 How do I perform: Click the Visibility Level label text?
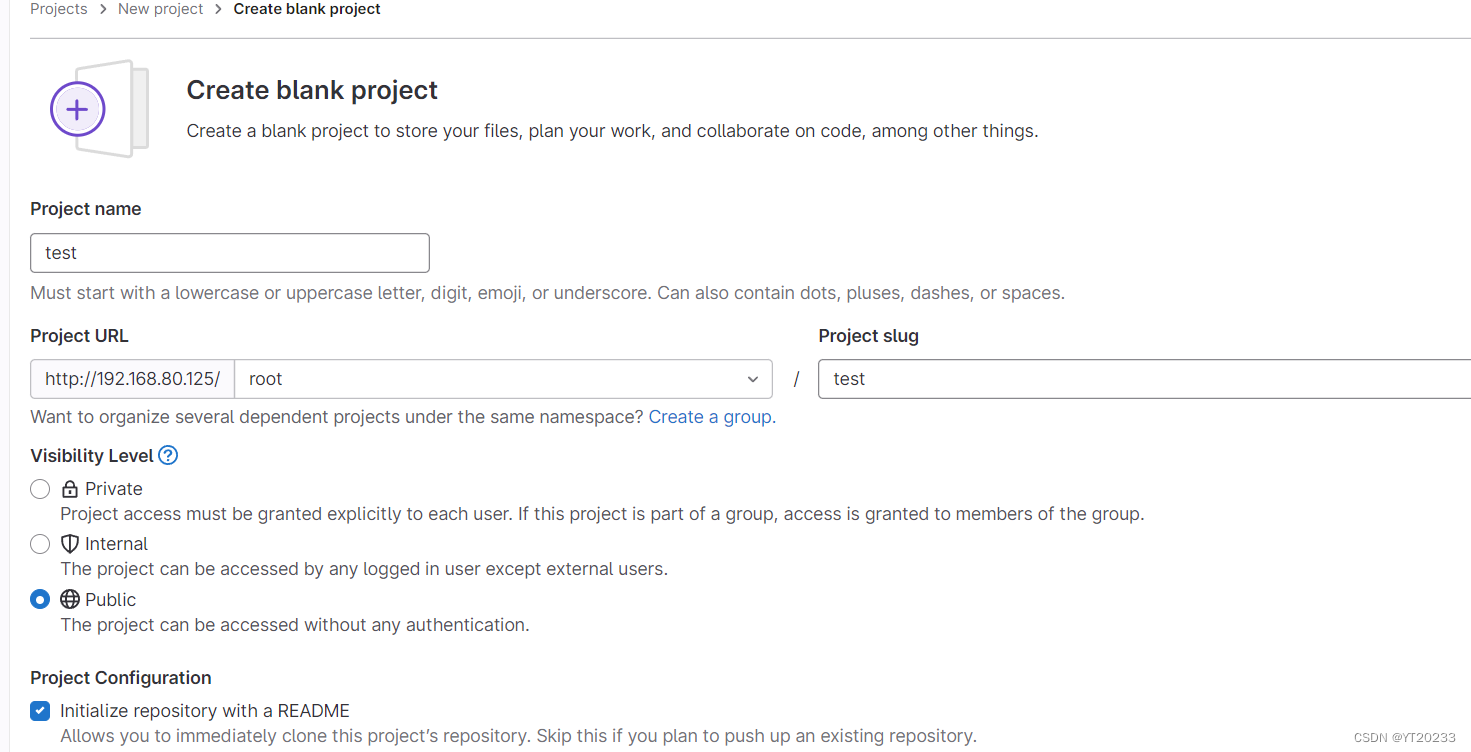pos(92,456)
